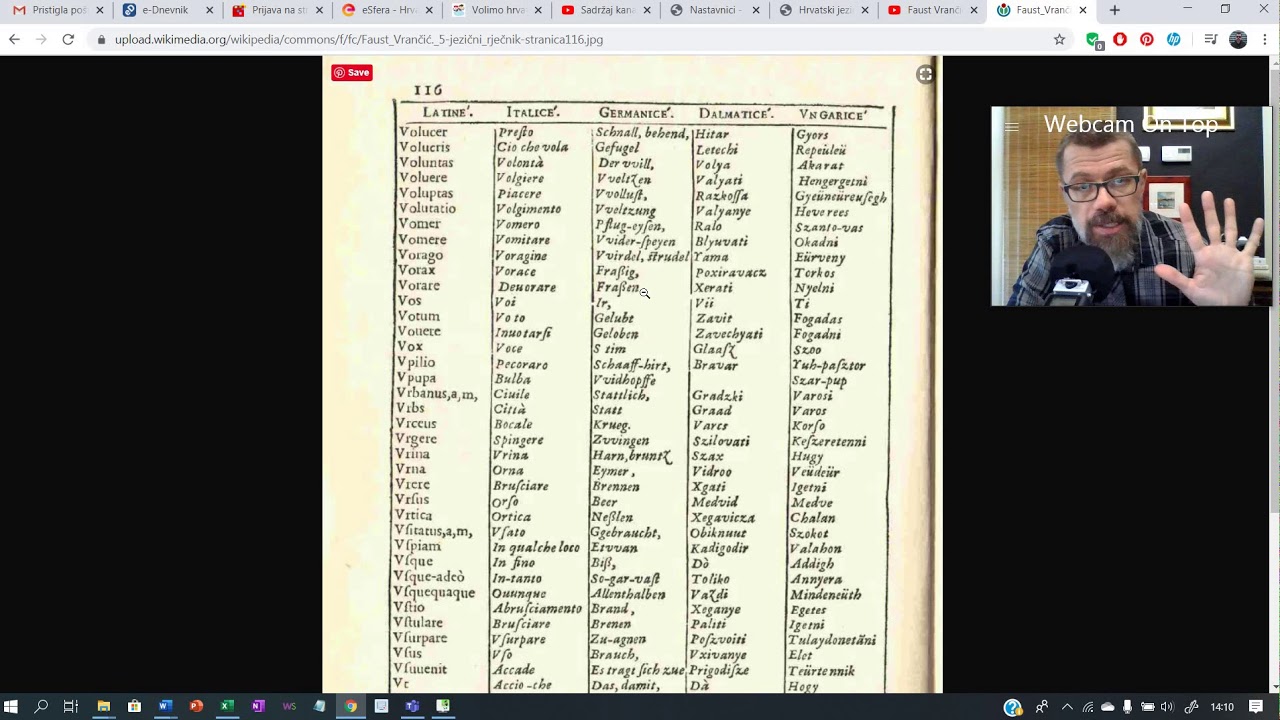Open Task View on the taskbar
This screenshot has width=1280, height=720.
click(x=70, y=706)
